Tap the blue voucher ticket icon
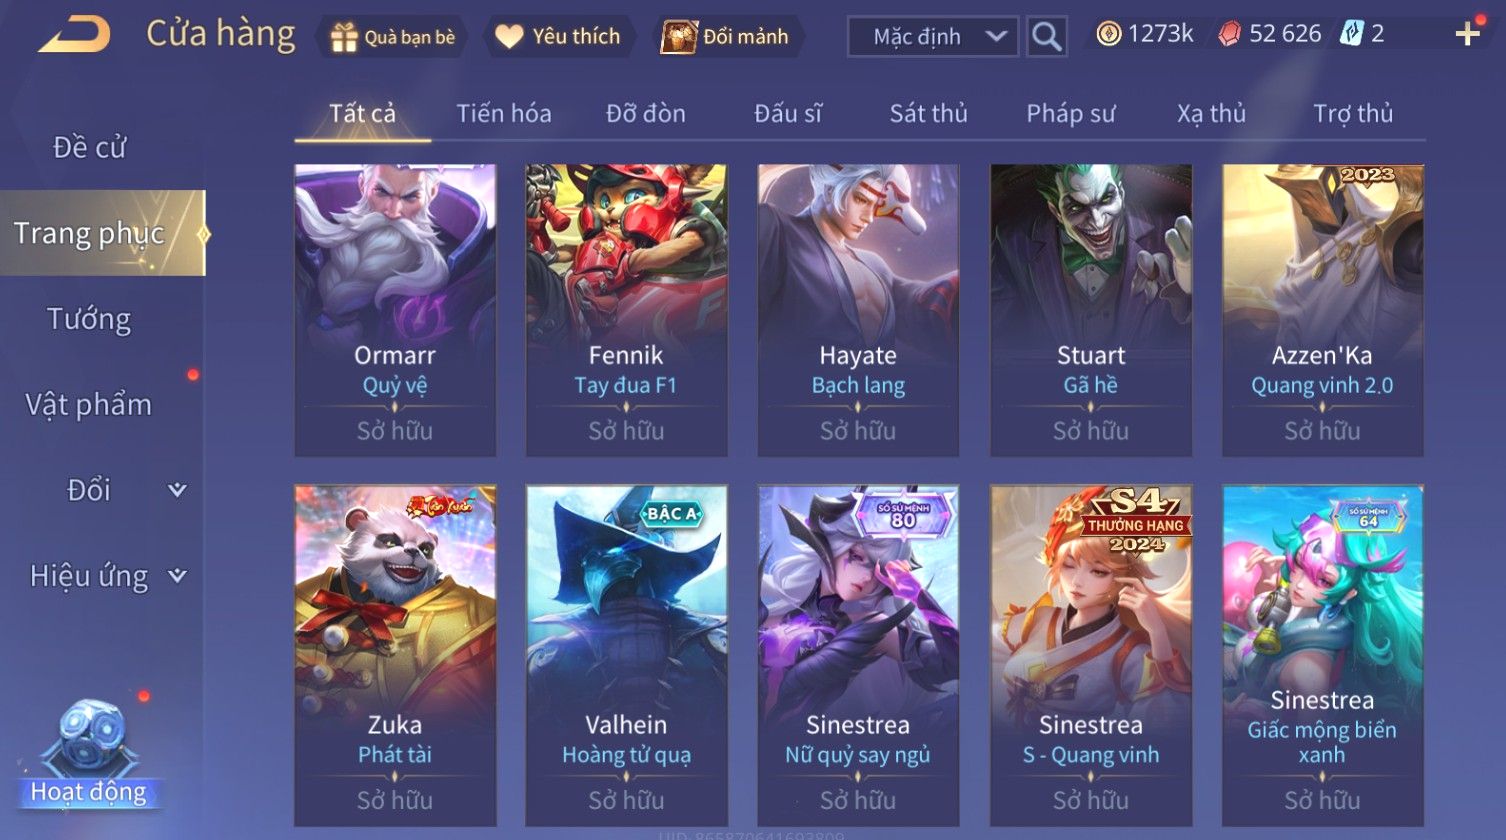Viewport: 1506px width, 840px height. pyautogui.click(x=1352, y=34)
